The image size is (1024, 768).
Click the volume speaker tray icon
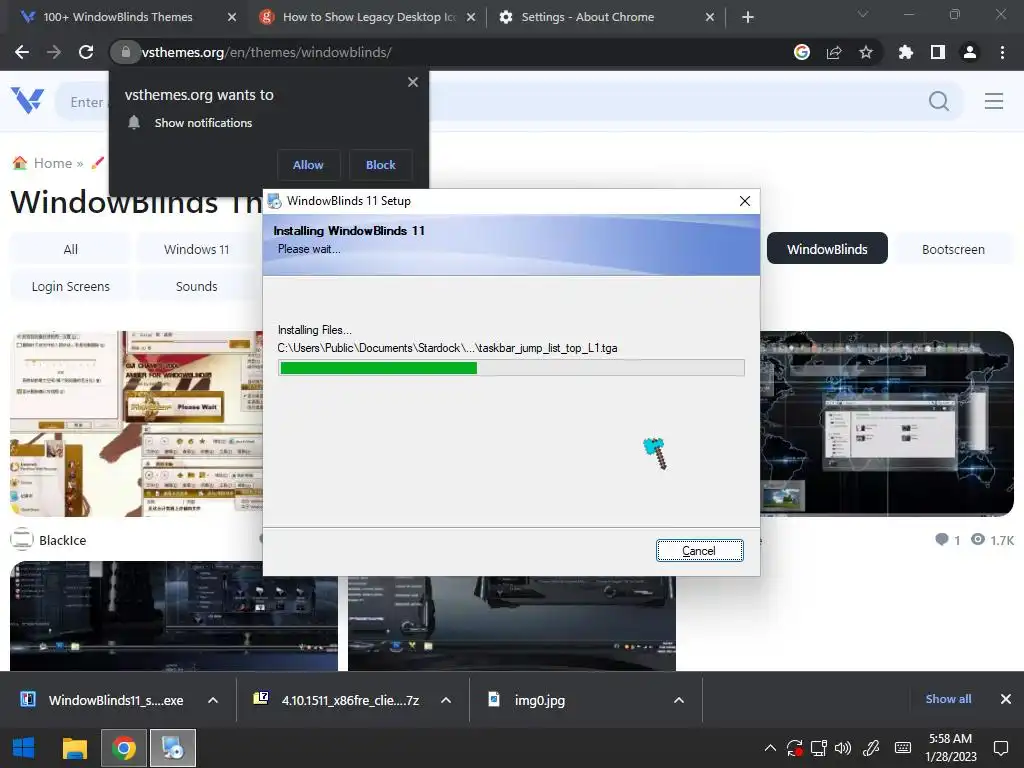(x=843, y=748)
